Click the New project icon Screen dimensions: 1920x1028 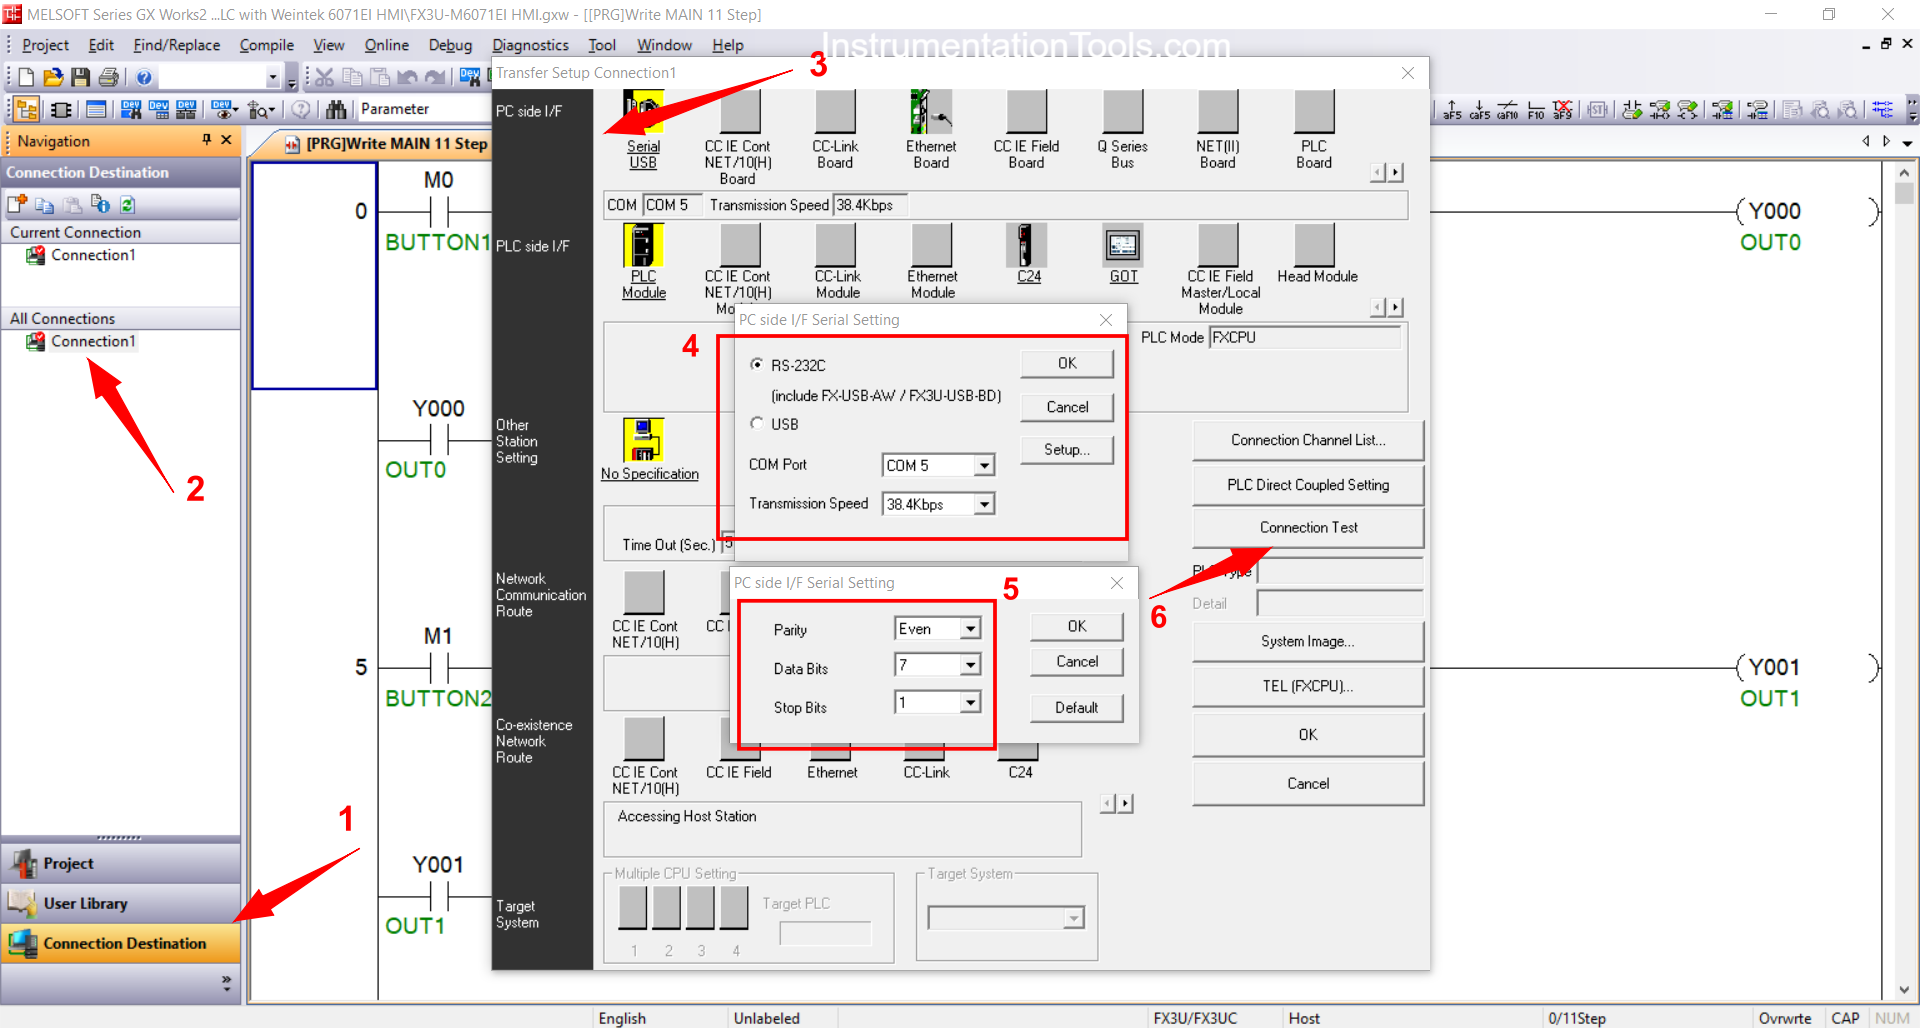26,77
